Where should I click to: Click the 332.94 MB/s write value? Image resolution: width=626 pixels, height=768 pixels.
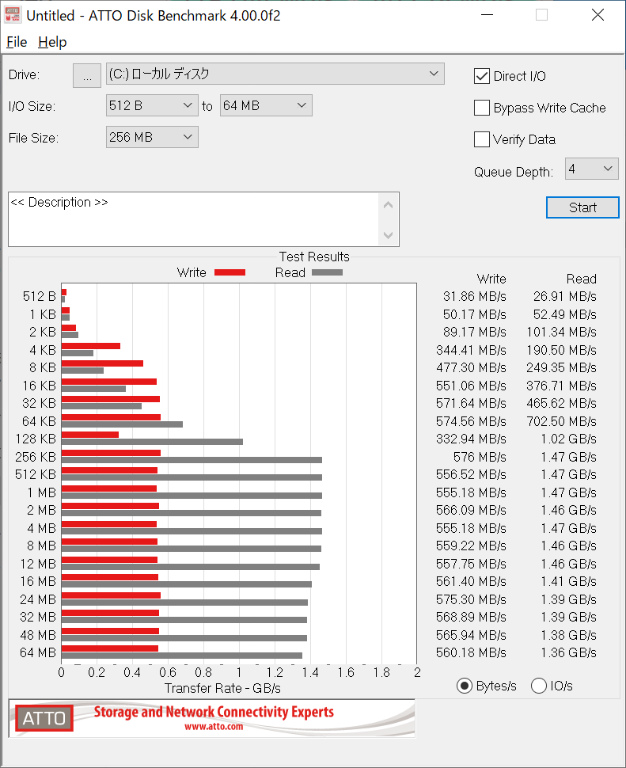pyautogui.click(x=471, y=439)
